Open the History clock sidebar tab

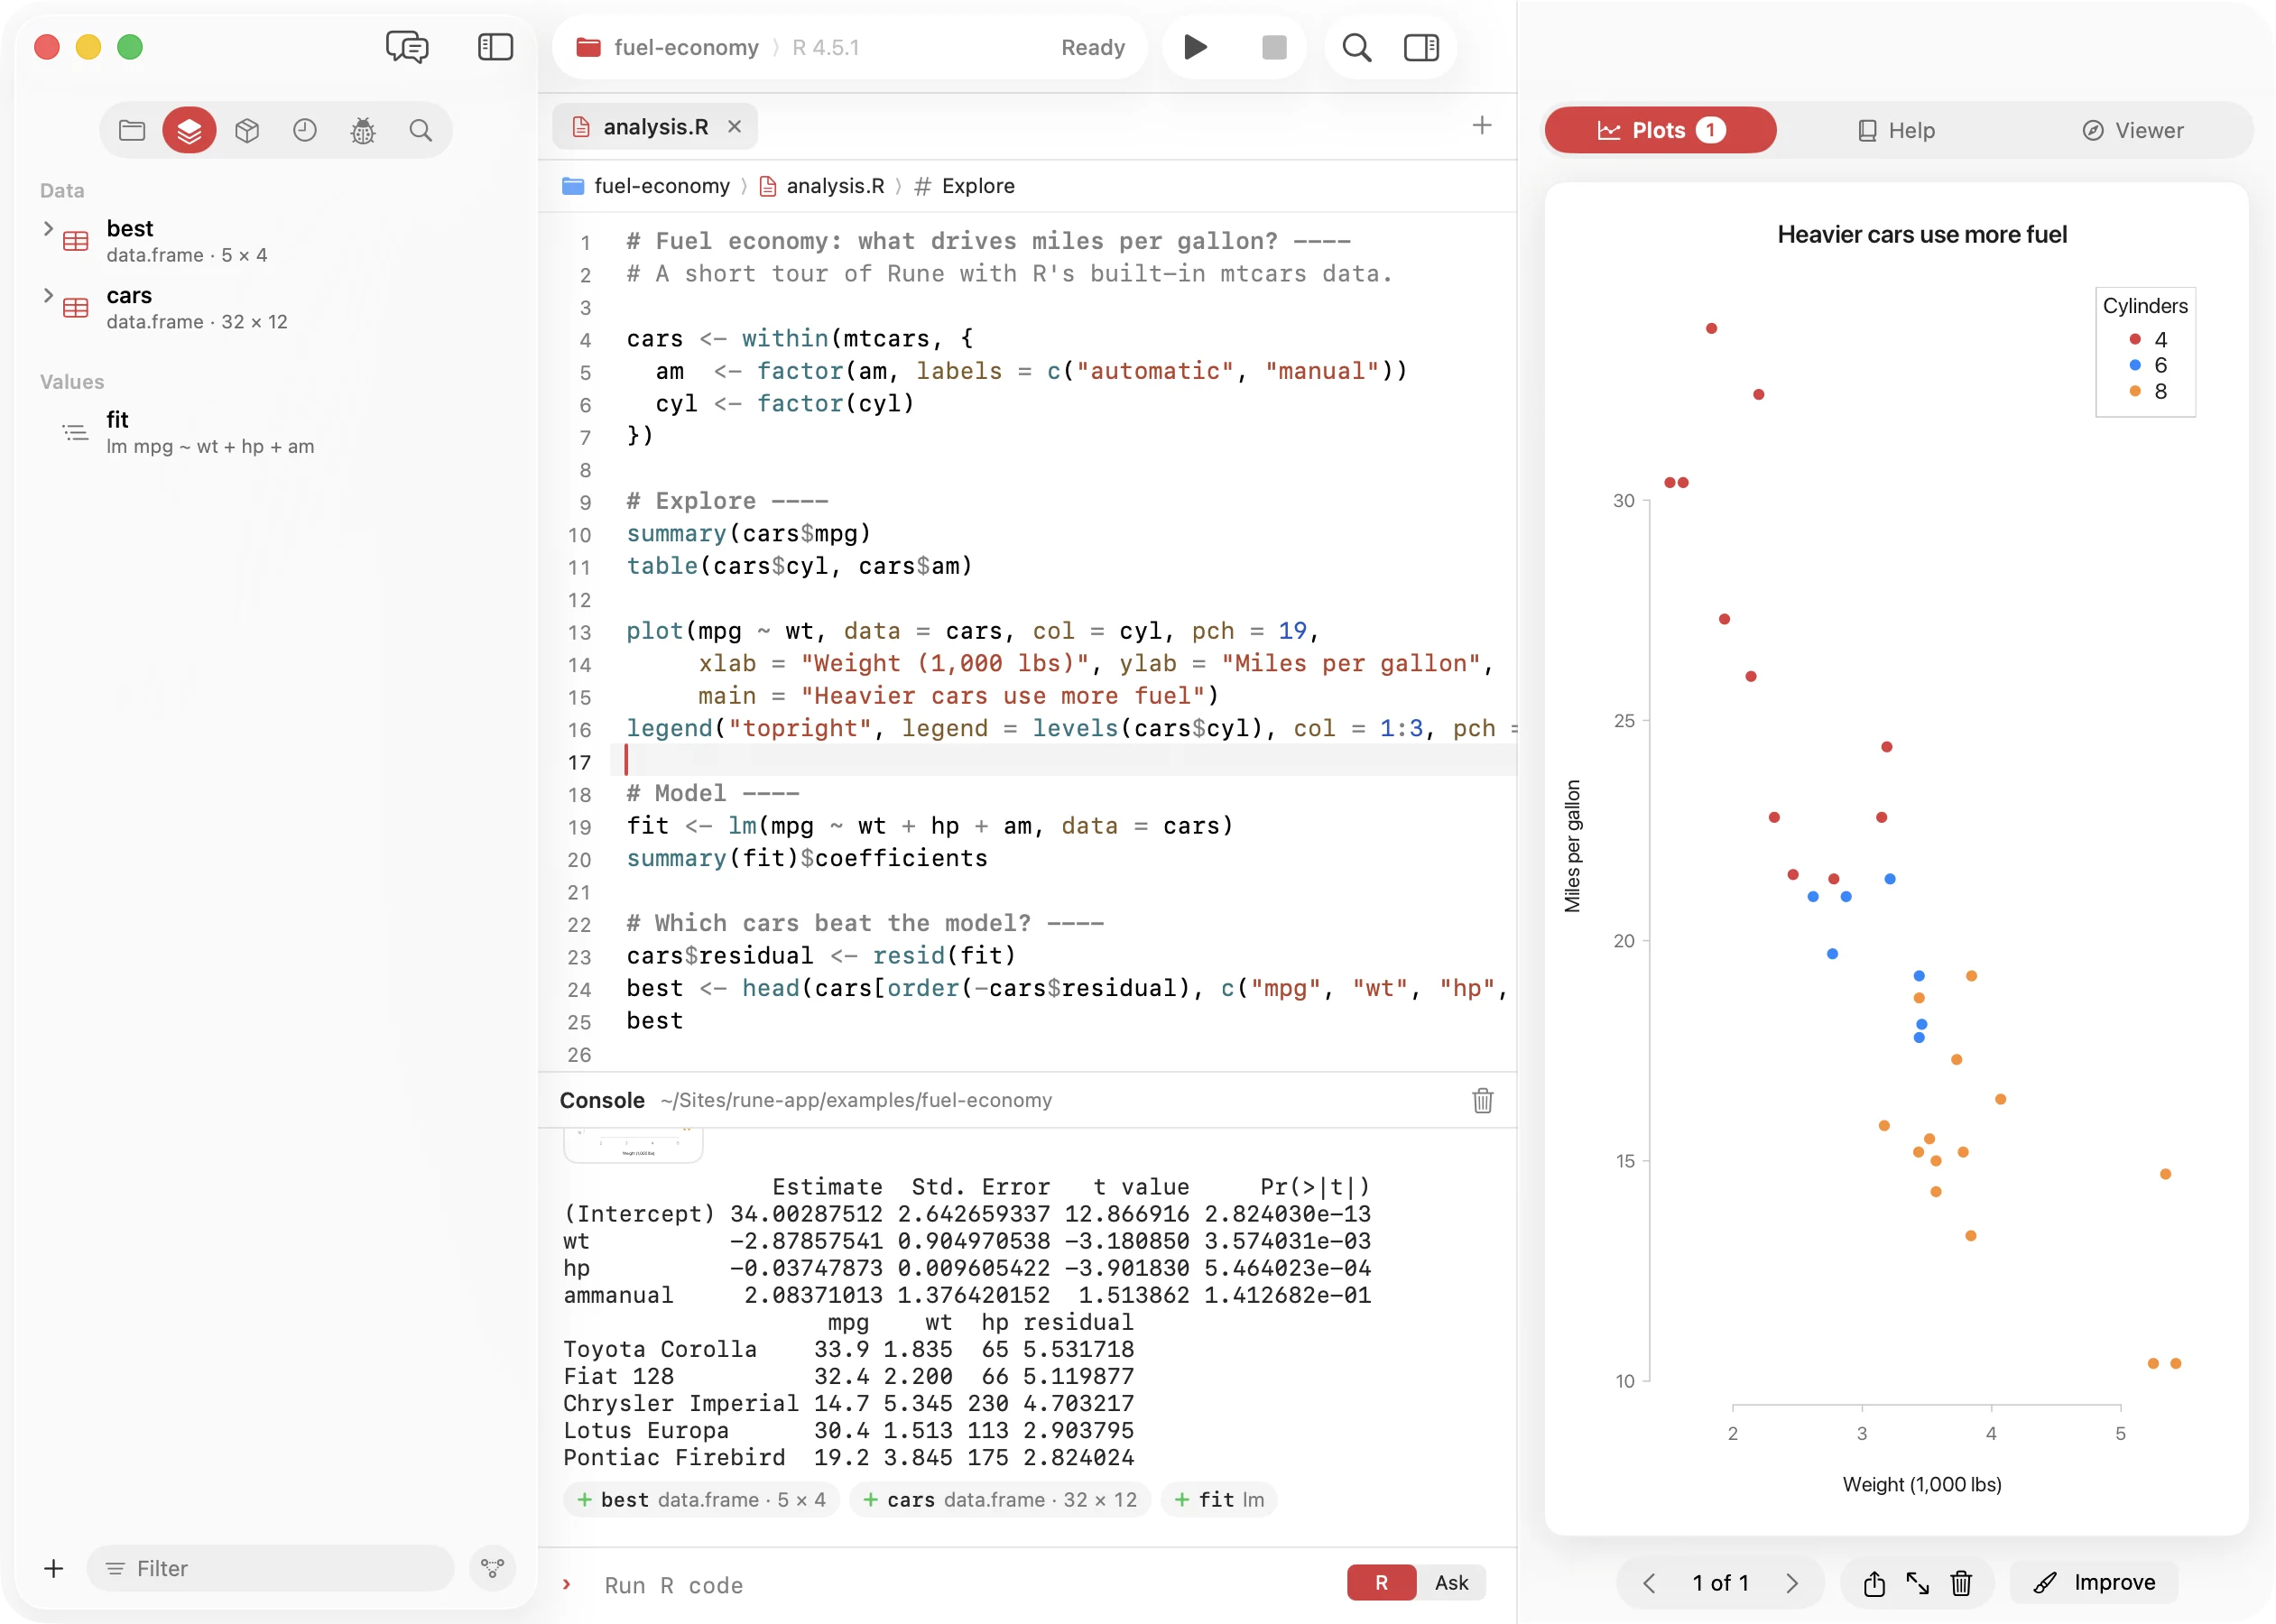pos(305,130)
